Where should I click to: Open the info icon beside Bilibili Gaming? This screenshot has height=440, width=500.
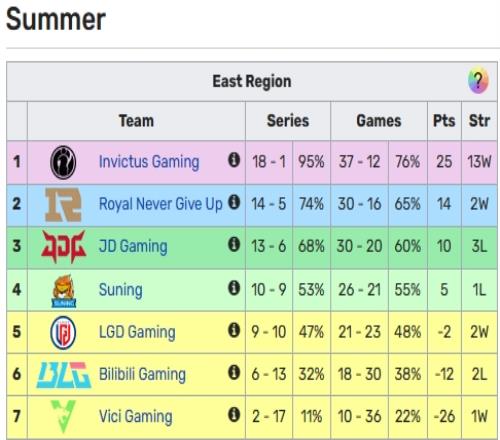(x=234, y=372)
